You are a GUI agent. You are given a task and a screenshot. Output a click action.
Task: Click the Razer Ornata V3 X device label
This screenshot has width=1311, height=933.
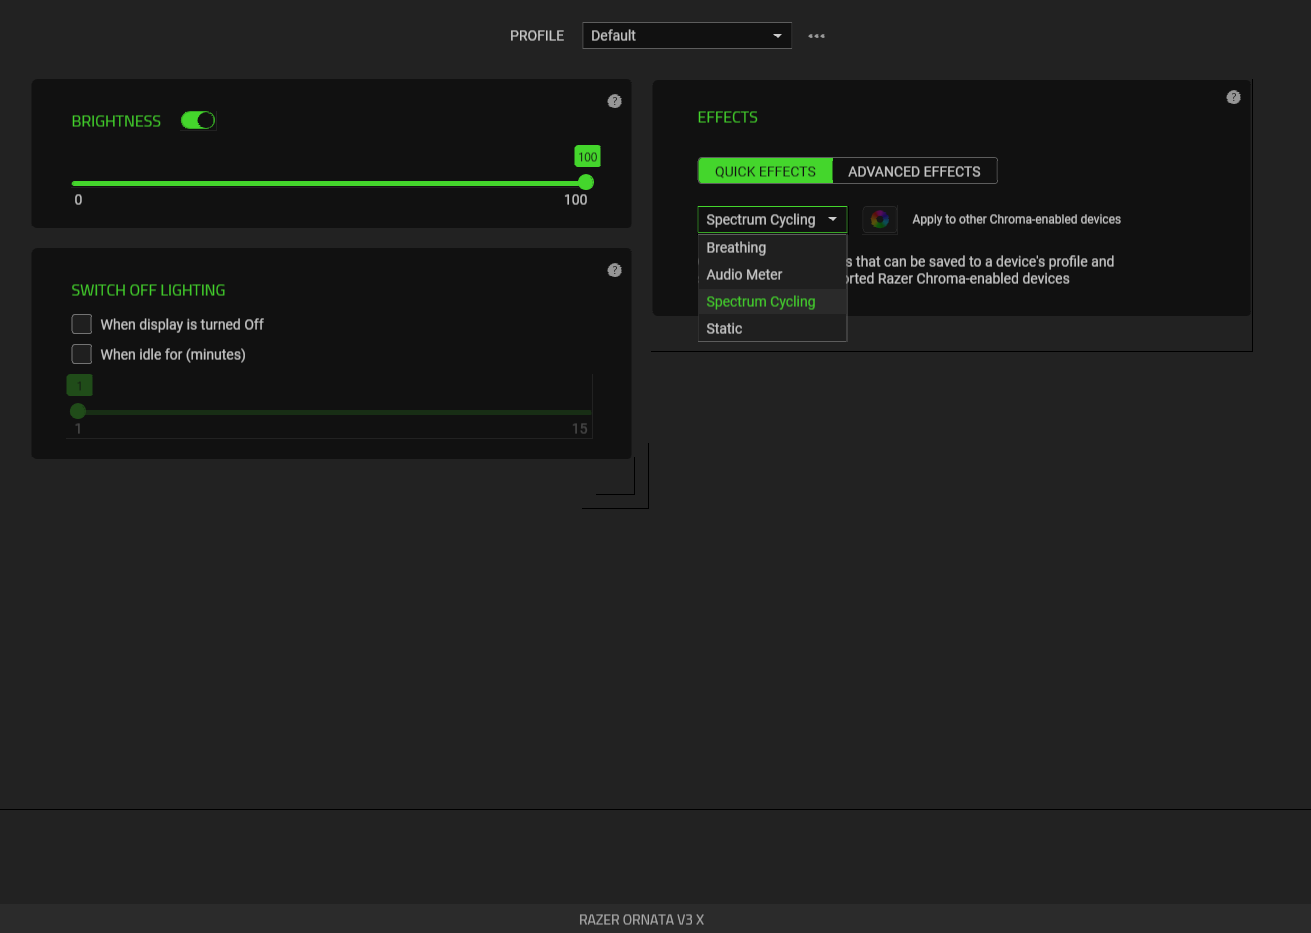(641, 919)
